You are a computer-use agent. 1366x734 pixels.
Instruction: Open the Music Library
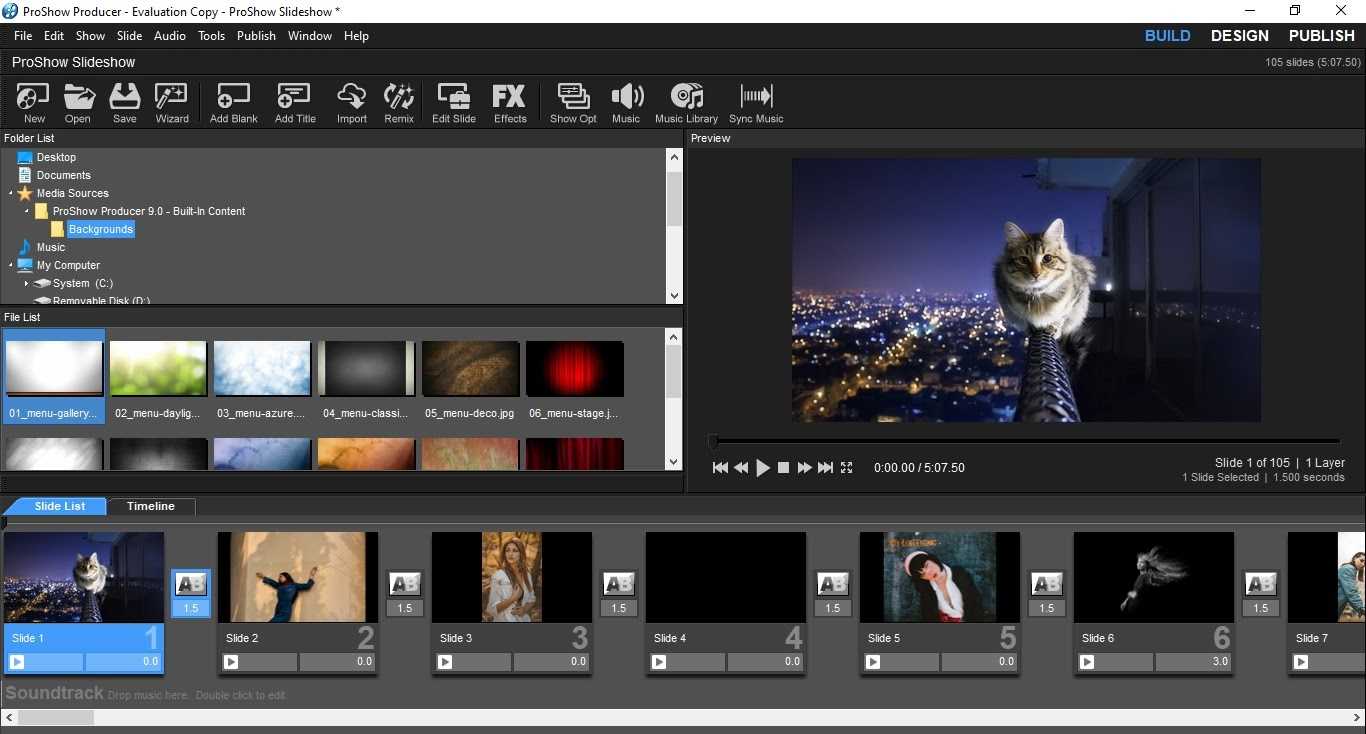(686, 102)
